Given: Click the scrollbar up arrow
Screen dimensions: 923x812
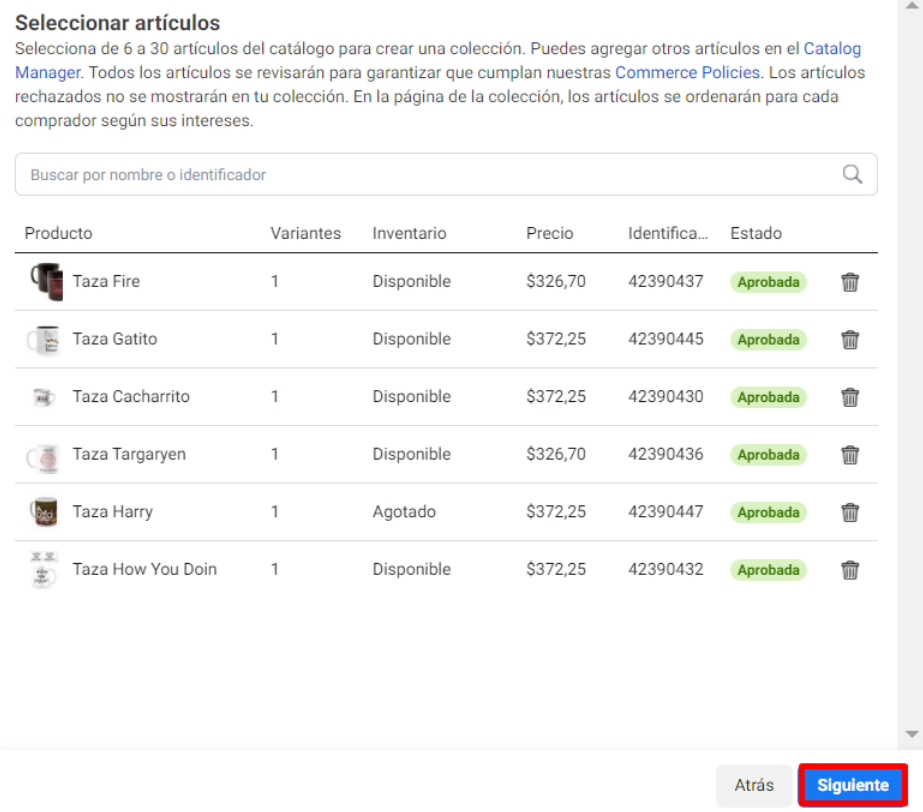Looking at the screenshot, I should [912, 5].
